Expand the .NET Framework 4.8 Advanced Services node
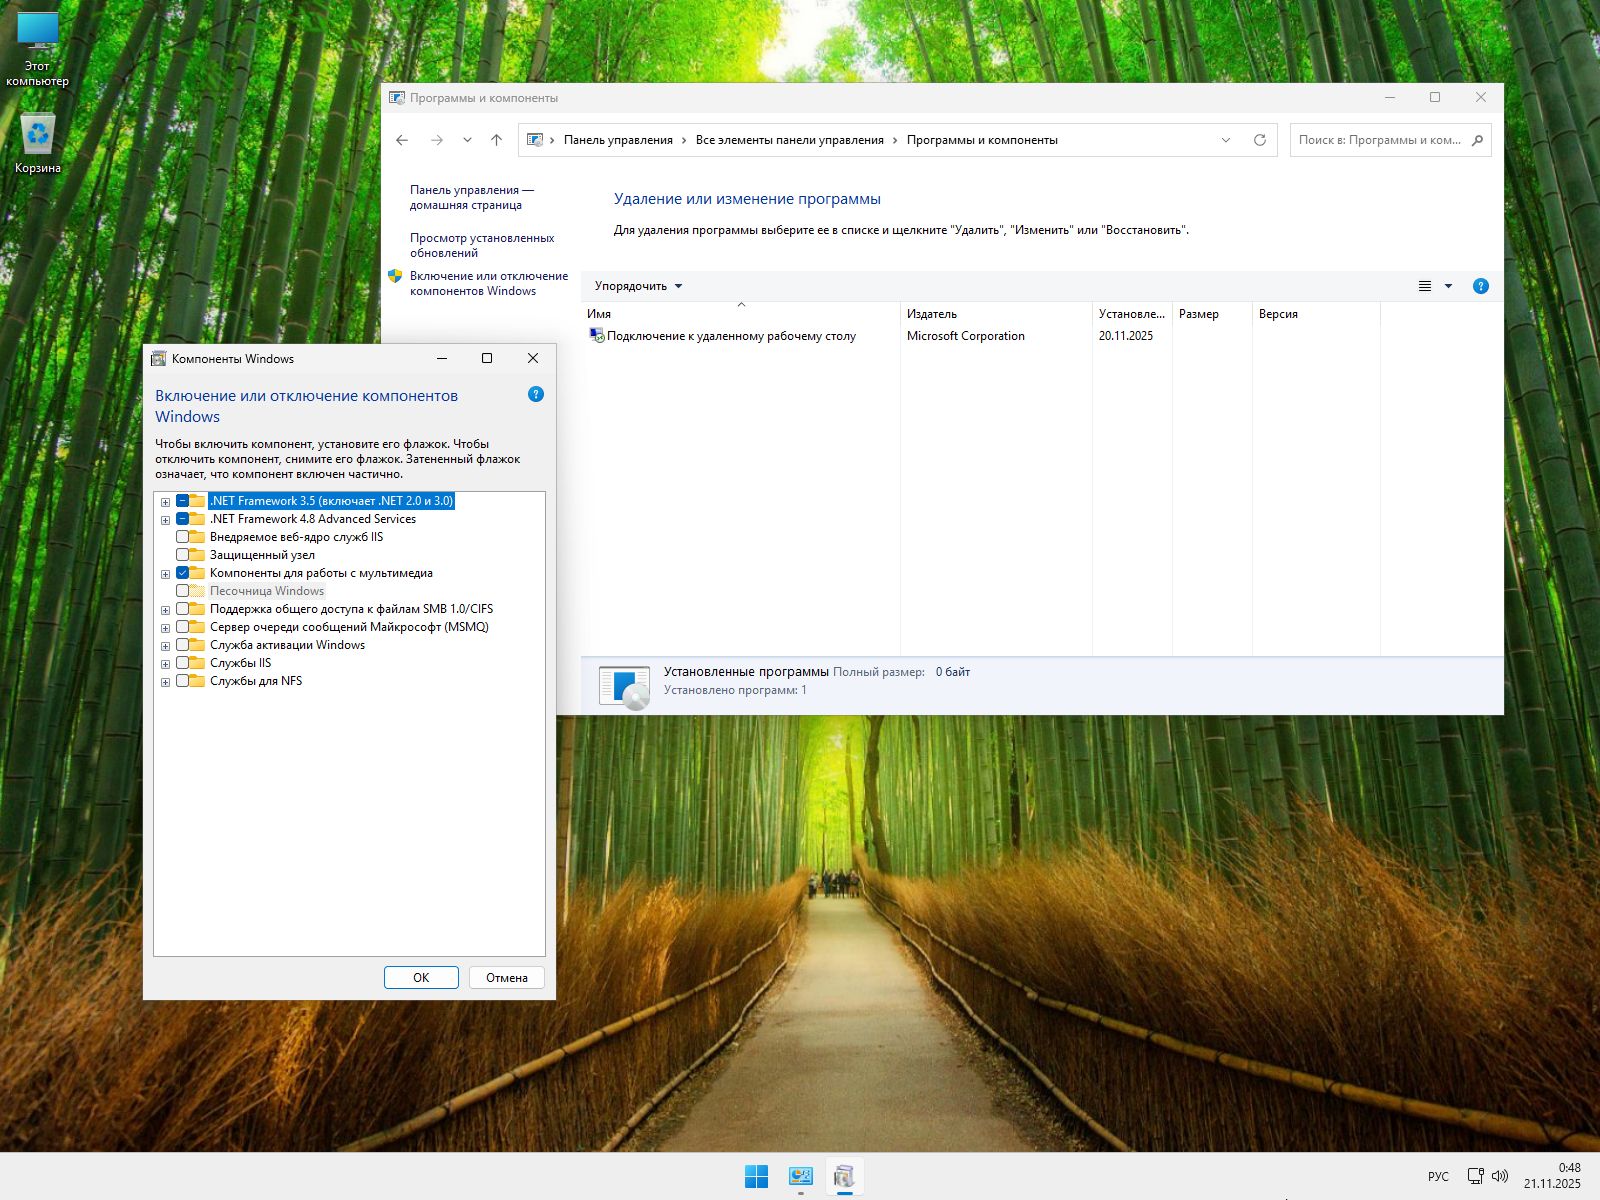 (x=166, y=519)
